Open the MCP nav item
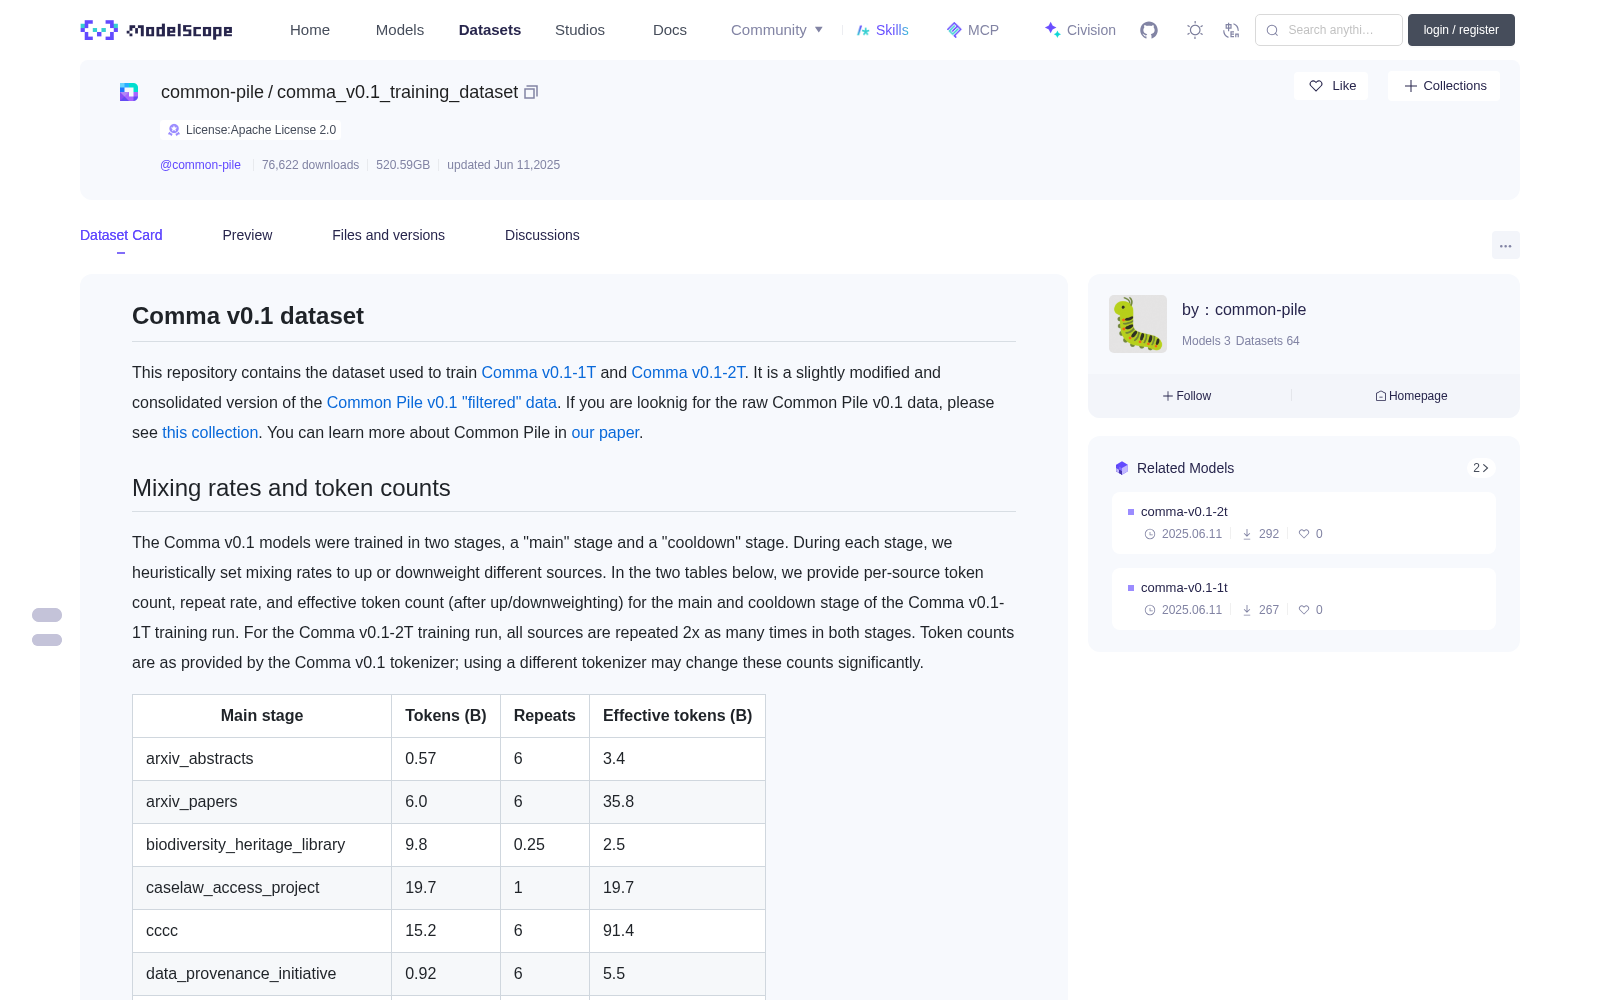 (x=973, y=30)
